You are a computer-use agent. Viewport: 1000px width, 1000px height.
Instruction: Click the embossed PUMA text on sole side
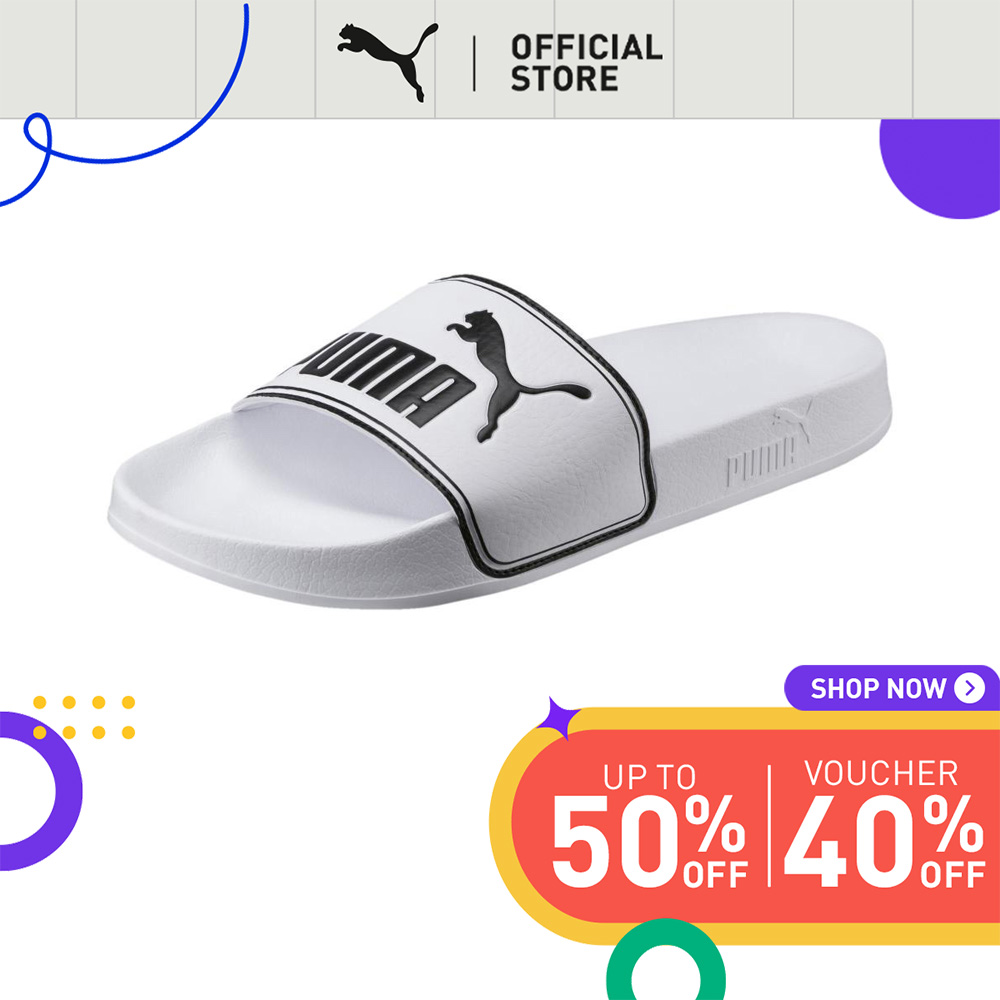(761, 458)
